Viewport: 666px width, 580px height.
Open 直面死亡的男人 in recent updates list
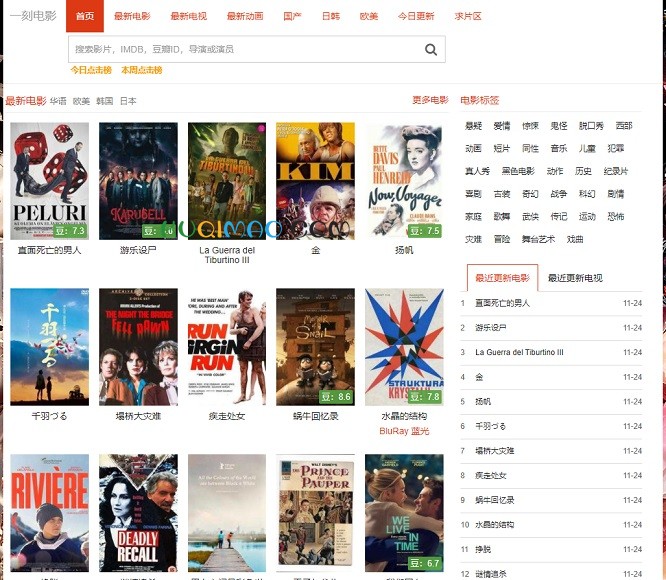click(502, 303)
